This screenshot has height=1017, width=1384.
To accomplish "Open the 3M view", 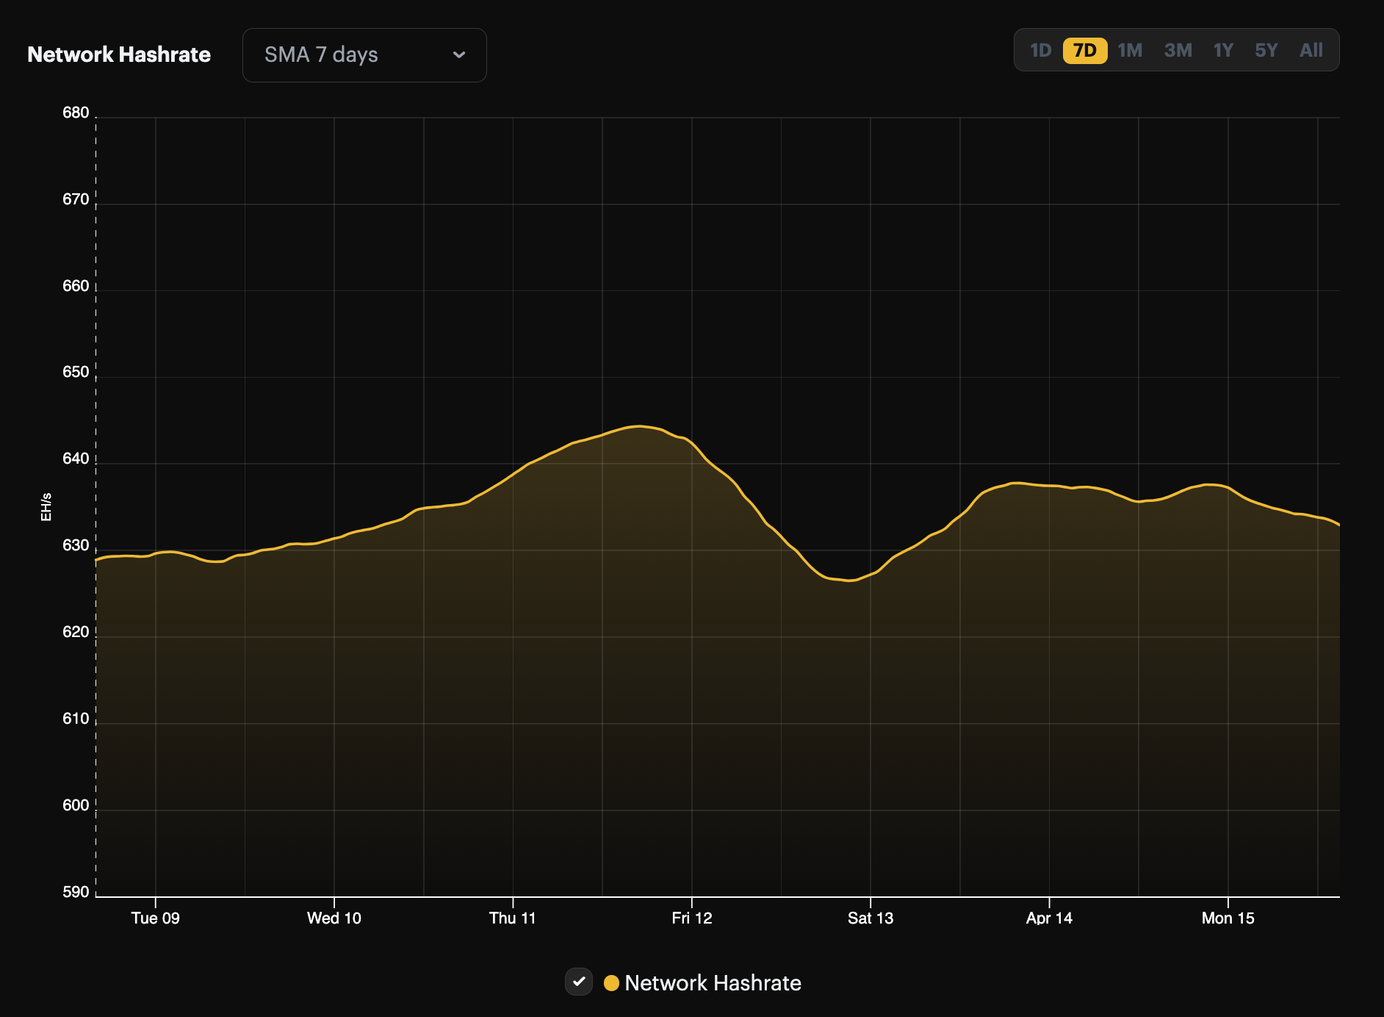I will (1177, 49).
